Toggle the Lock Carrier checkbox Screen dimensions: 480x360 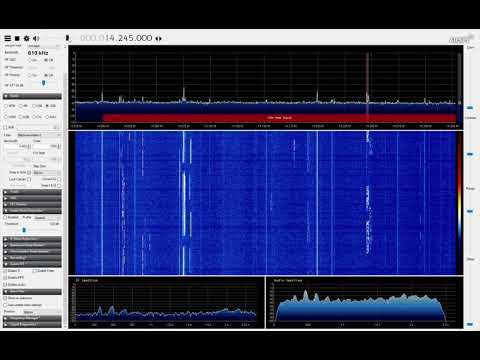tap(29, 179)
